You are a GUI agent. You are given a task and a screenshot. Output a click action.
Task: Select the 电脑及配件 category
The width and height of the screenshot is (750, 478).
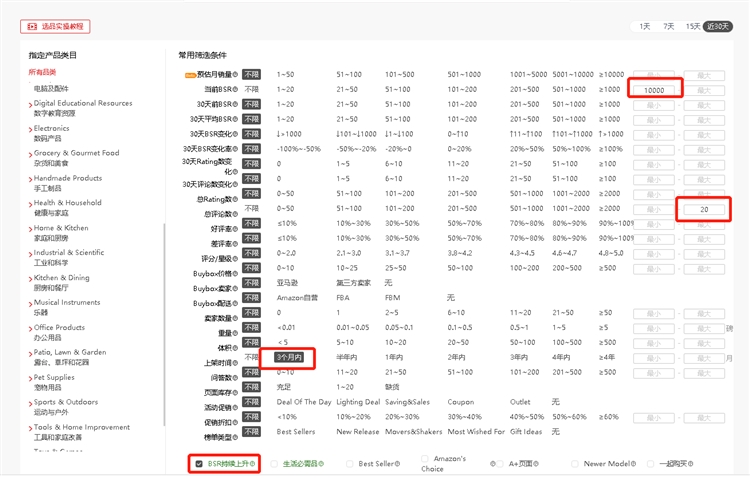(51, 89)
